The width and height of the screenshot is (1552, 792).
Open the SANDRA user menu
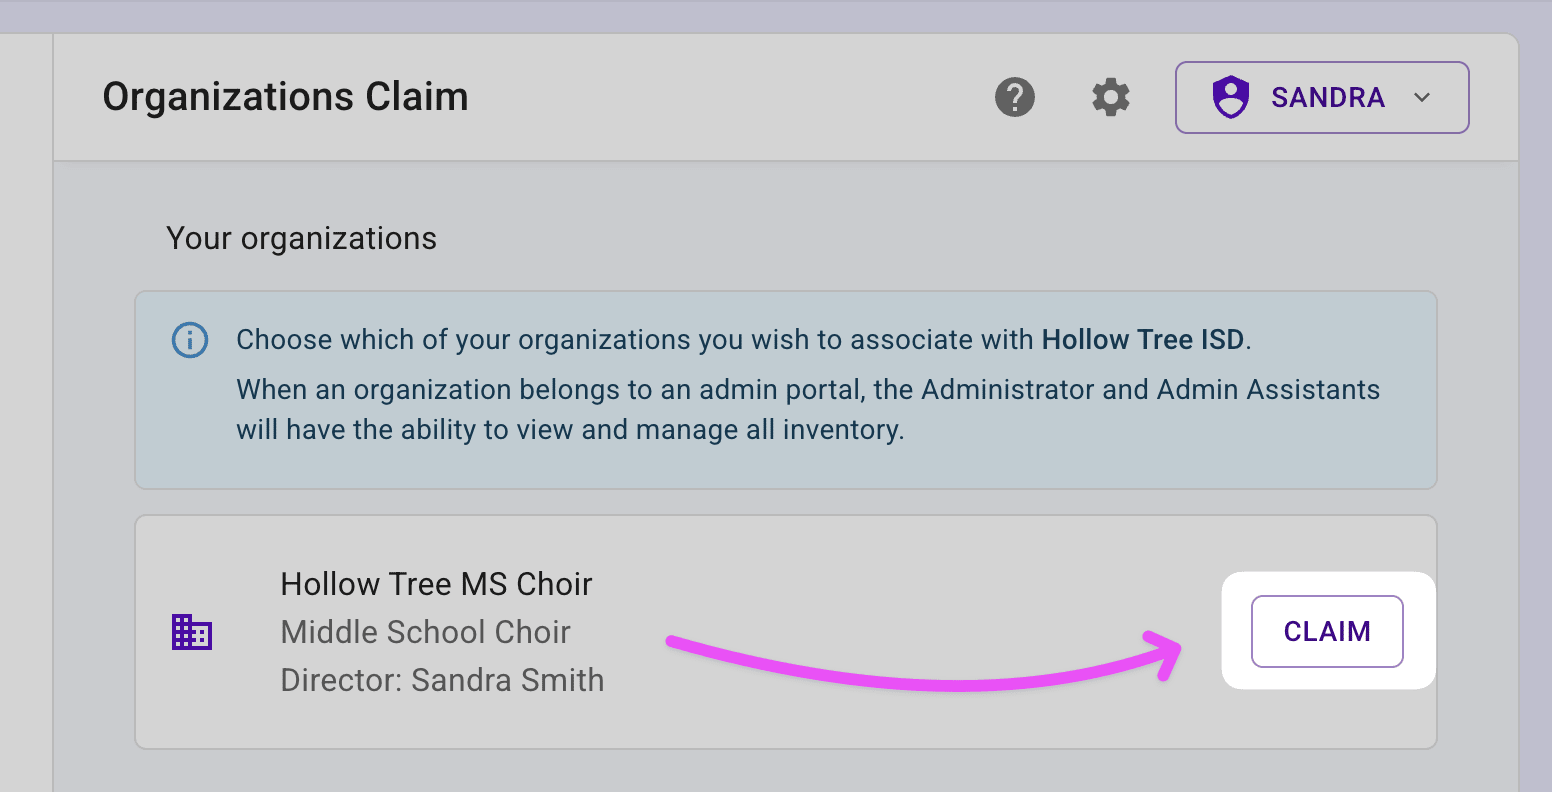[1327, 98]
